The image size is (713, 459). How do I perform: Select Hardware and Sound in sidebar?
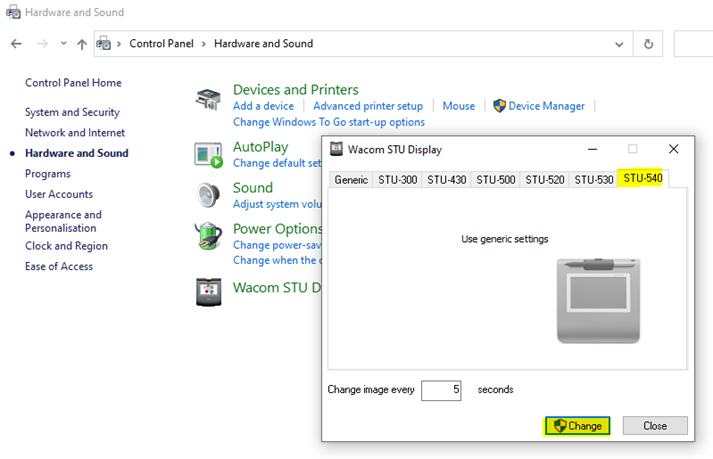pos(77,153)
